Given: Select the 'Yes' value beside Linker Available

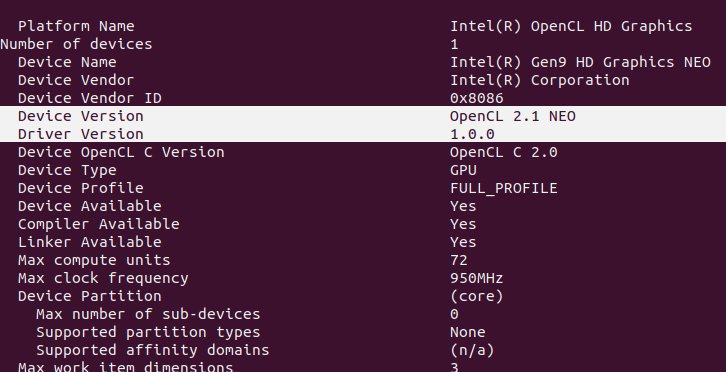Looking at the screenshot, I should click(x=463, y=242).
